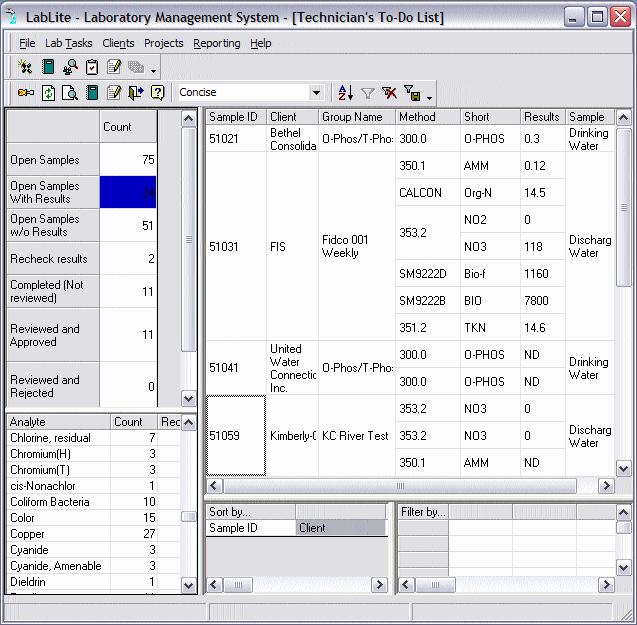This screenshot has width=637, height=625.
Task: Open the Concise view dropdown
Action: [x=316, y=93]
